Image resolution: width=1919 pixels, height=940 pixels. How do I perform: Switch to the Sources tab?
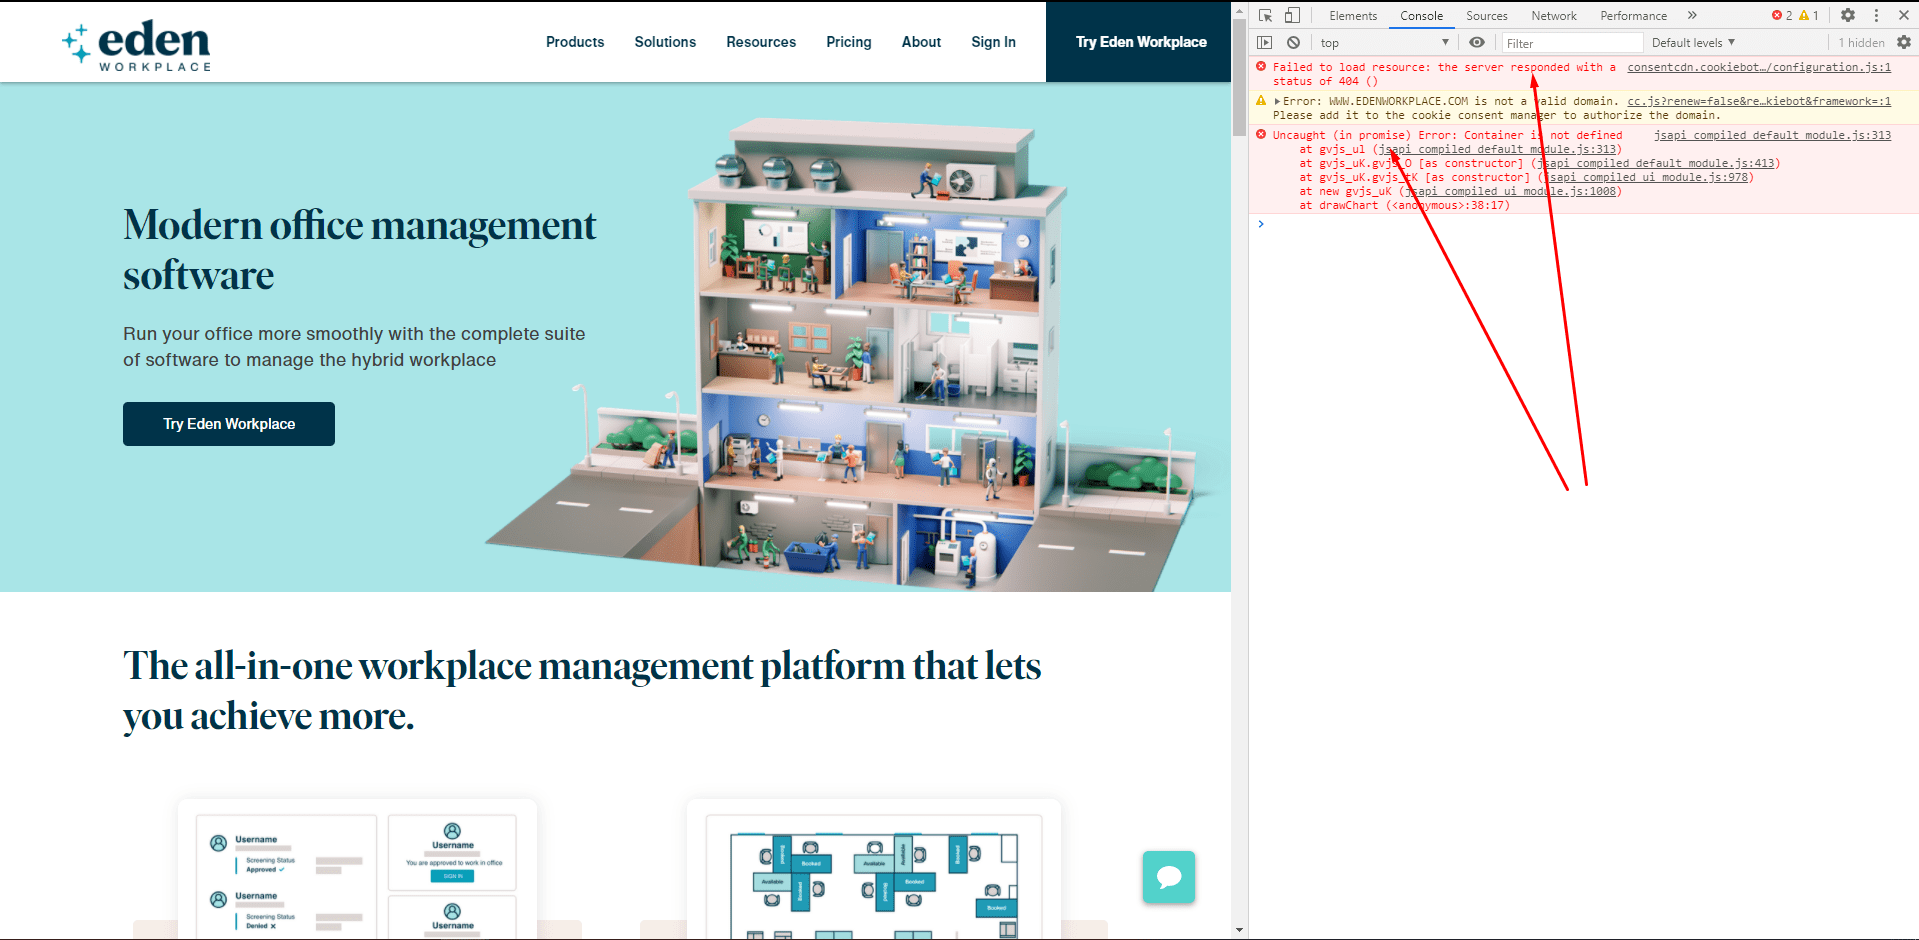click(x=1487, y=15)
